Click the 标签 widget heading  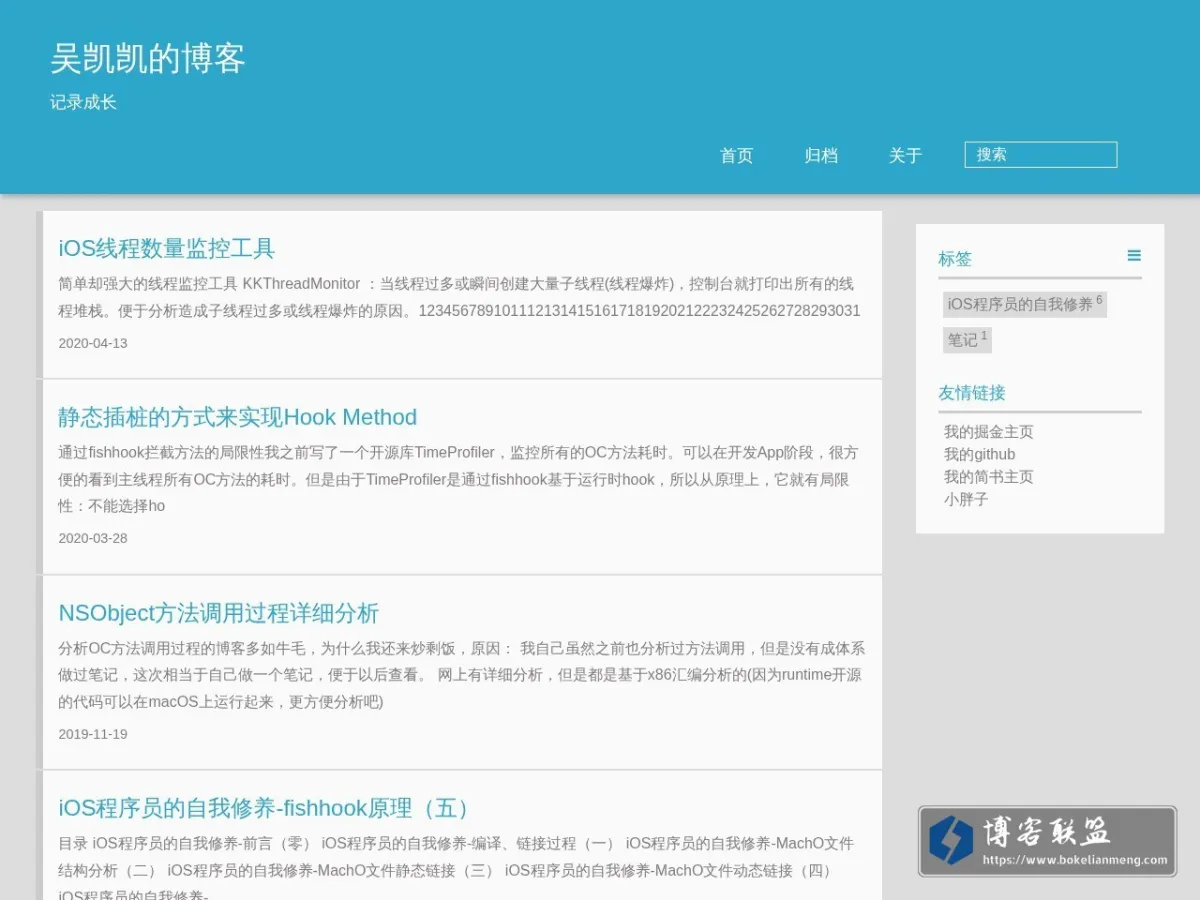(x=955, y=259)
